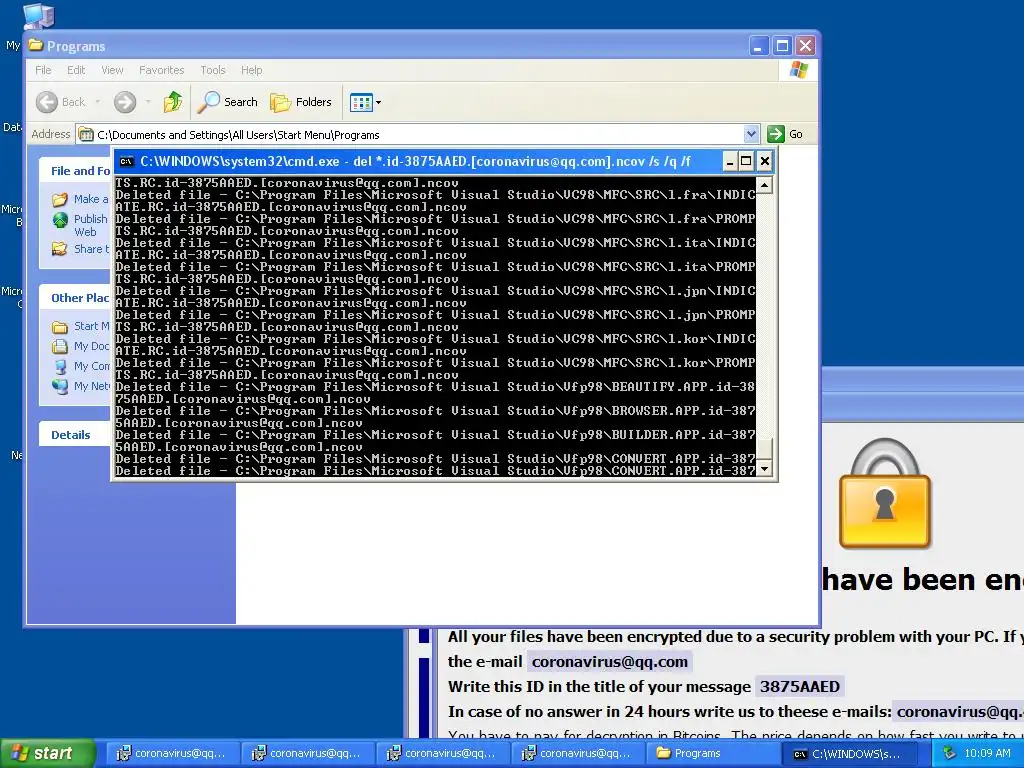
Task: Switch to first coronavirus@qq taskbar window
Action: (171, 754)
